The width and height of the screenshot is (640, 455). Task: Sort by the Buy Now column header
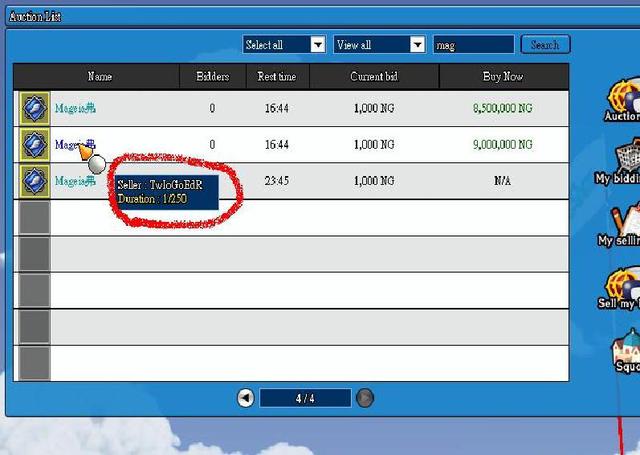504,77
